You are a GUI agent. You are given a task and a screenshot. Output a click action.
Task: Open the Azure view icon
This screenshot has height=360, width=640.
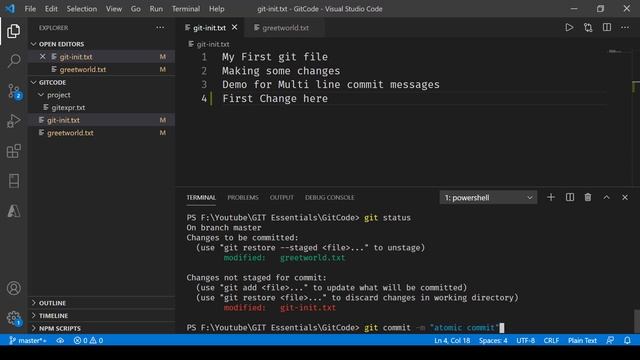[x=13, y=211]
